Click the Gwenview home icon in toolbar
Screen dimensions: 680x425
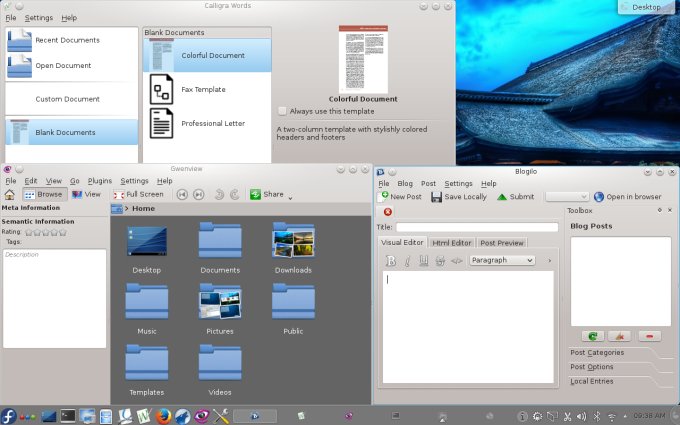pyautogui.click(x=10, y=194)
